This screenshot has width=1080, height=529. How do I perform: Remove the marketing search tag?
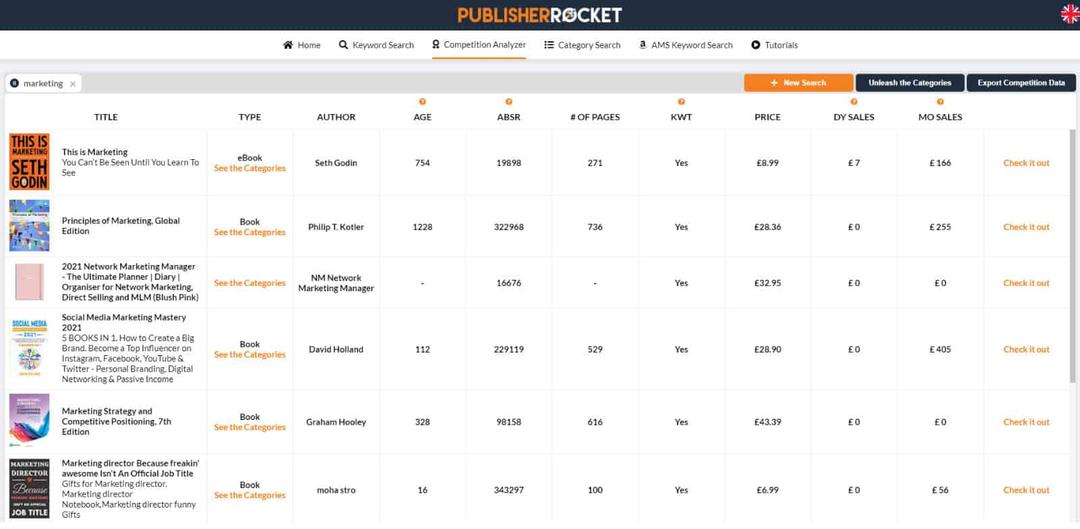[x=73, y=83]
